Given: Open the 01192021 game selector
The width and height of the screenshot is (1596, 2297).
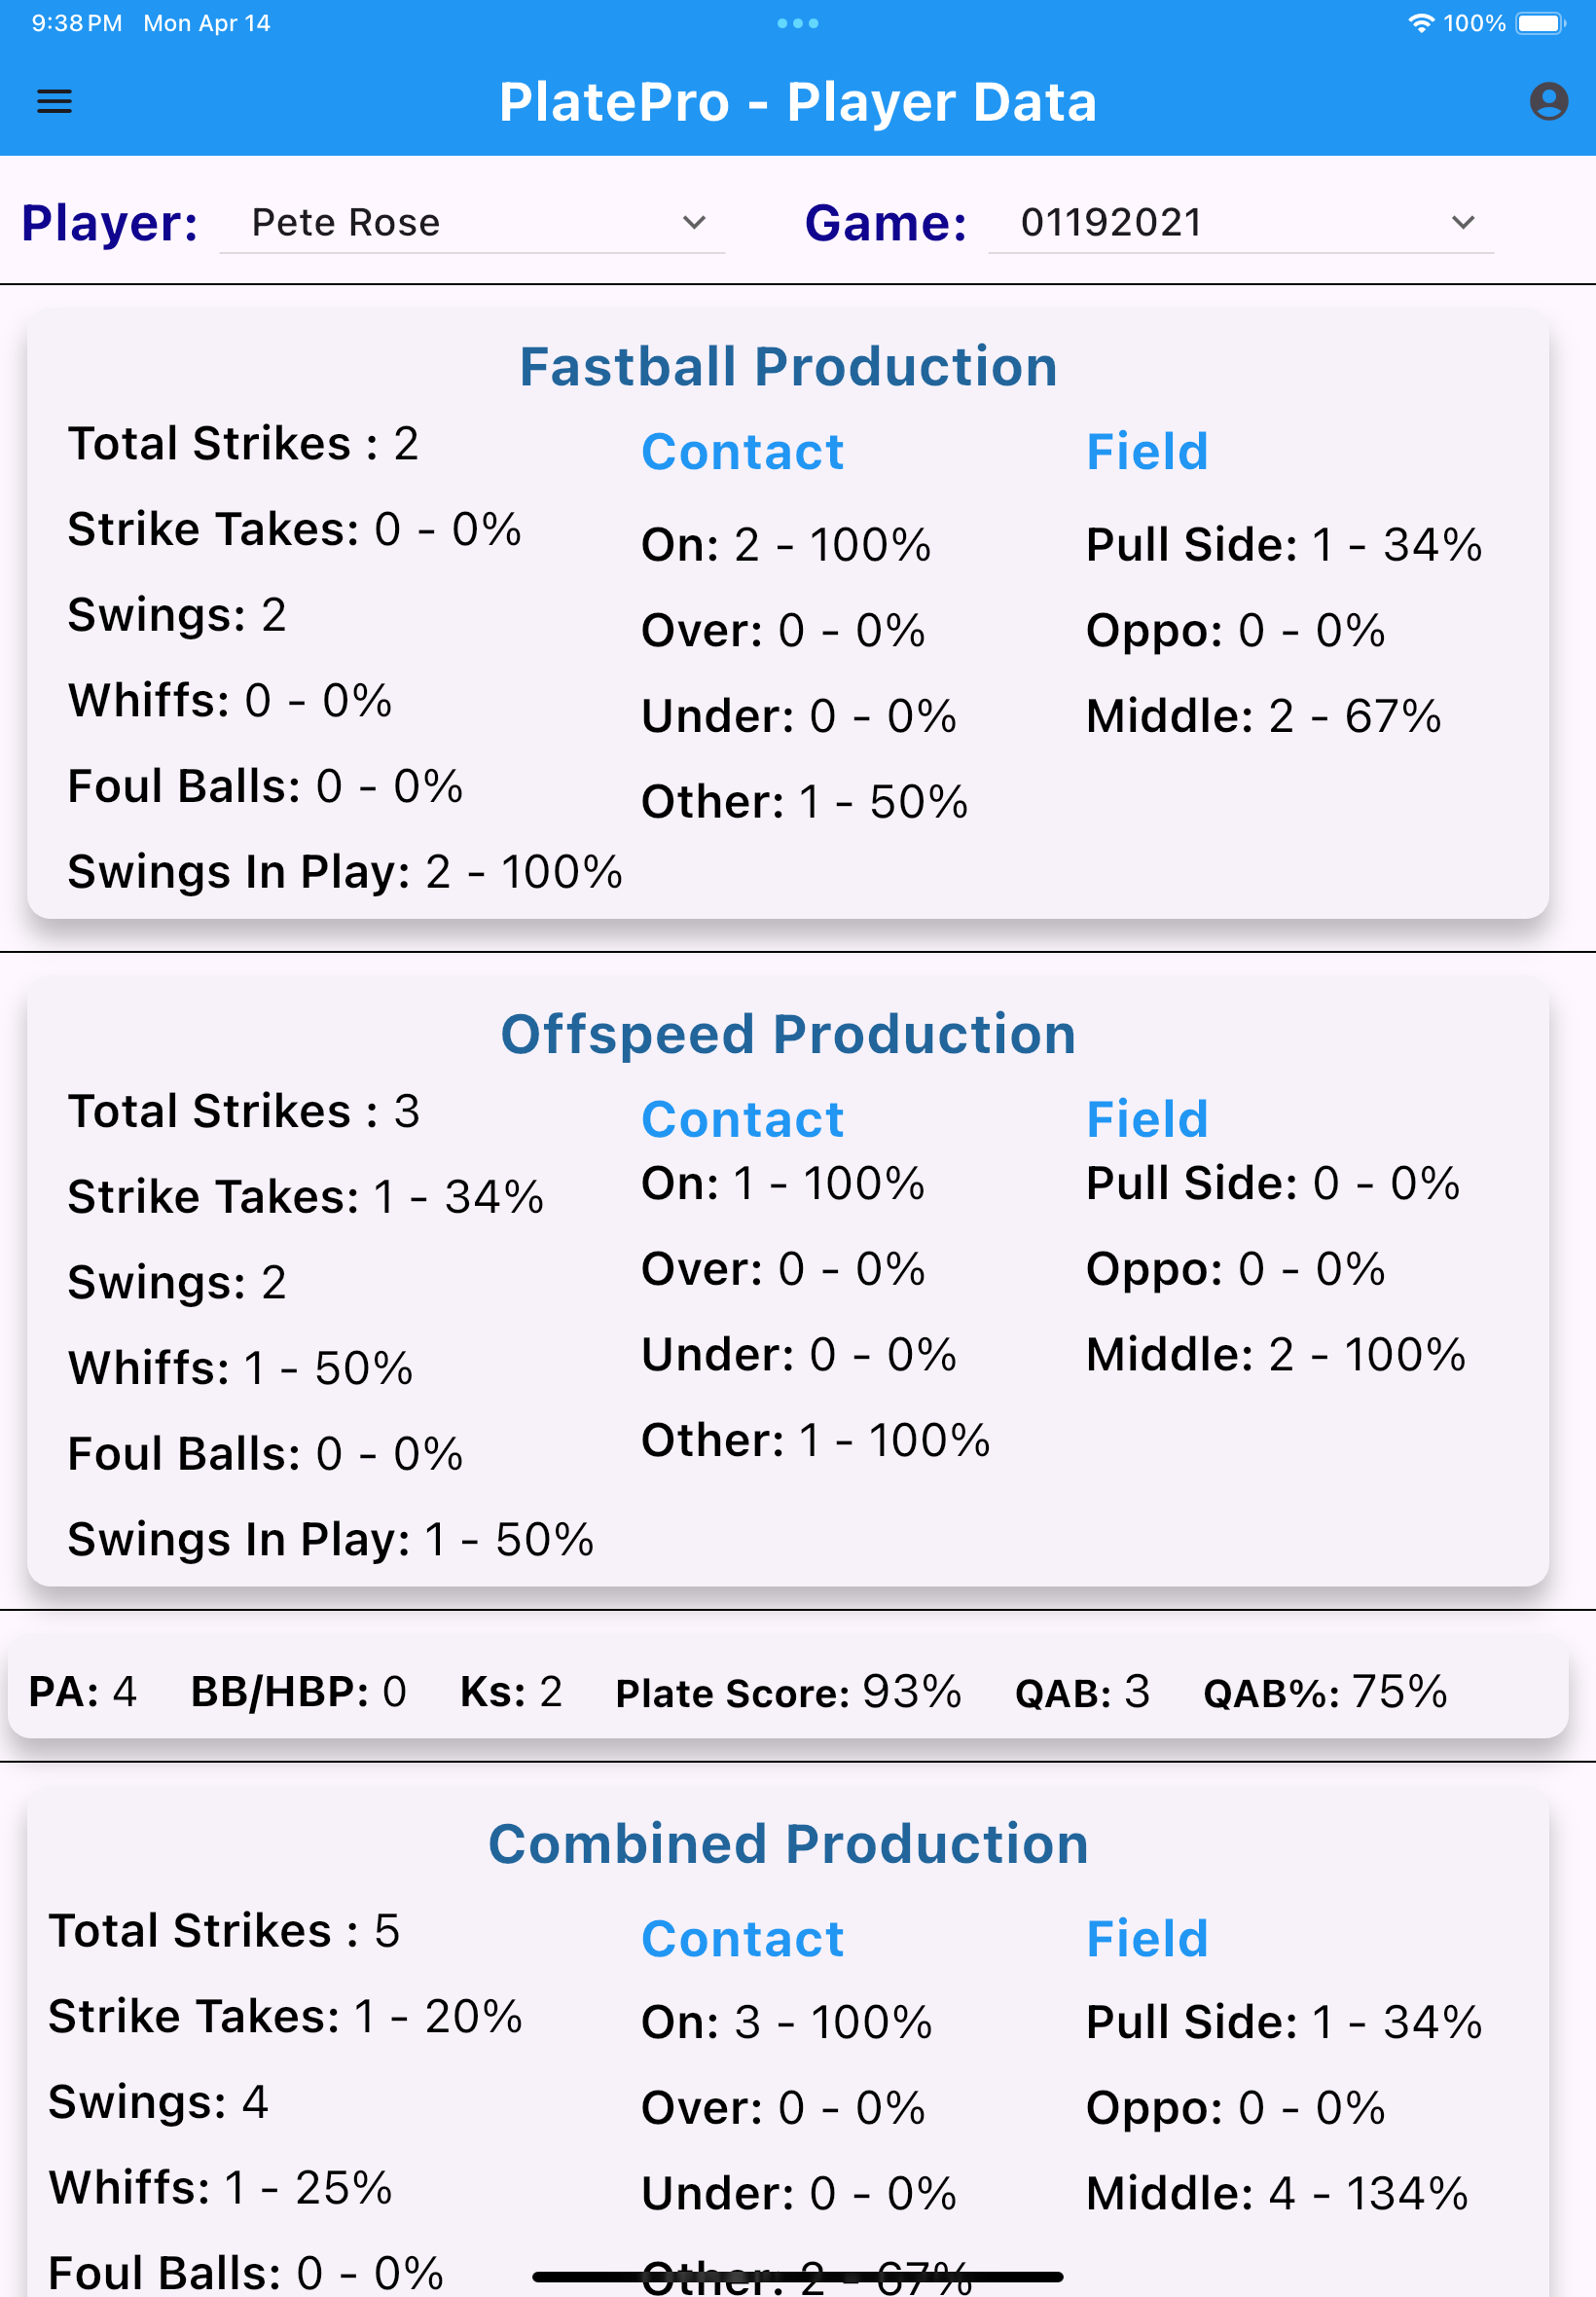Looking at the screenshot, I should pos(1110,224).
